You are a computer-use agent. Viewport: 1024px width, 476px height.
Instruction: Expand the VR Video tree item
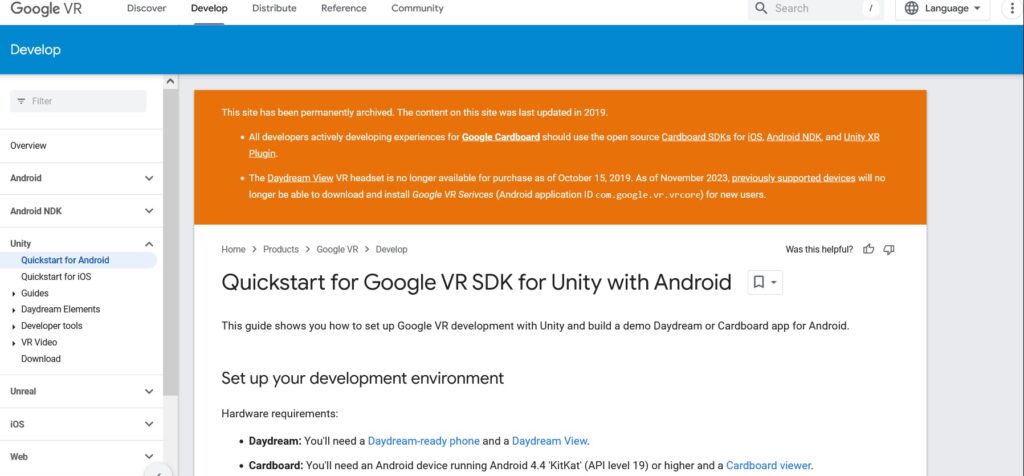coord(14,343)
